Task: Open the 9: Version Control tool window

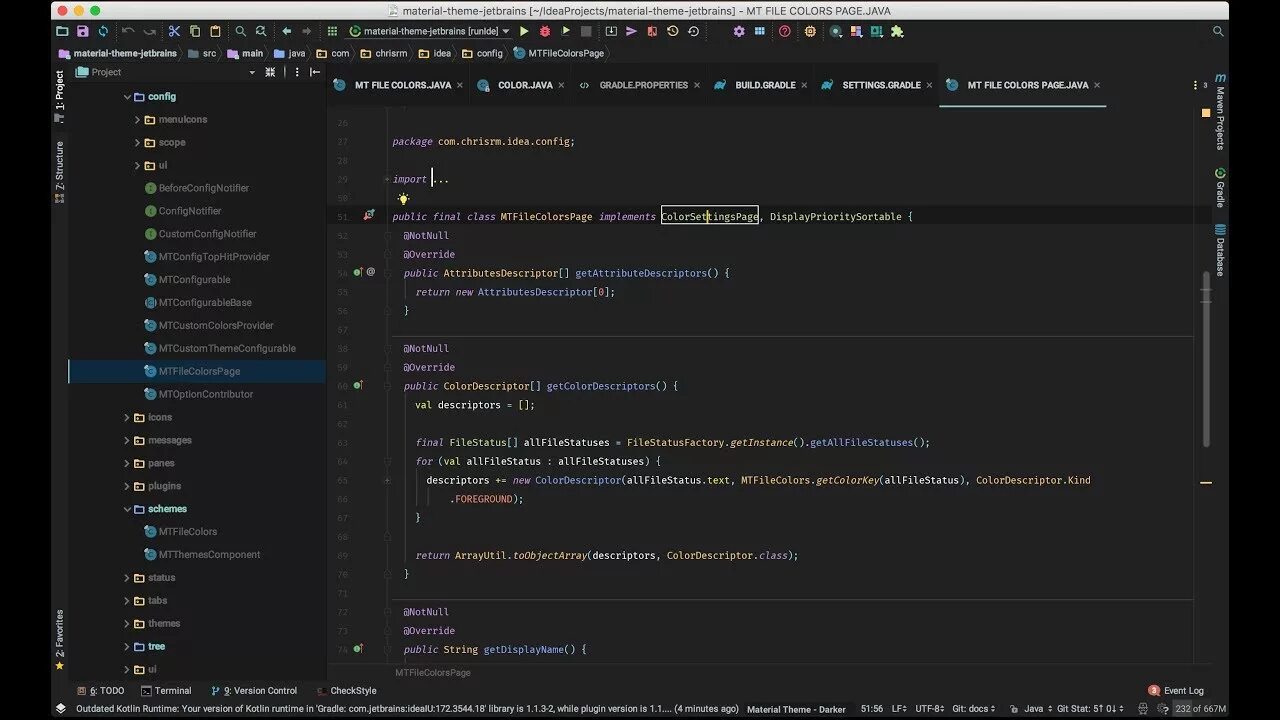Action: coord(254,691)
